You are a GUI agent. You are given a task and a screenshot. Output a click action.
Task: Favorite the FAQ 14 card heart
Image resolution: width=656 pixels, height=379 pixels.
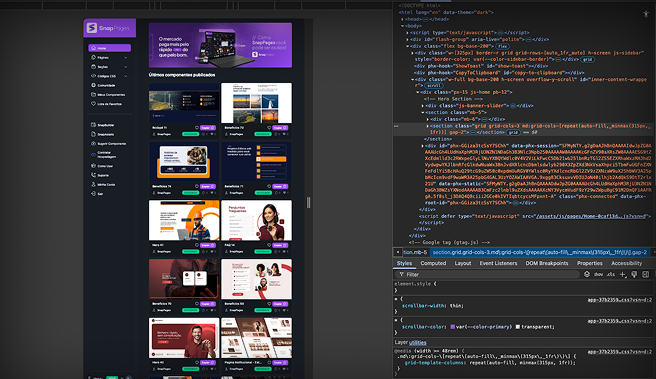tap(269, 245)
